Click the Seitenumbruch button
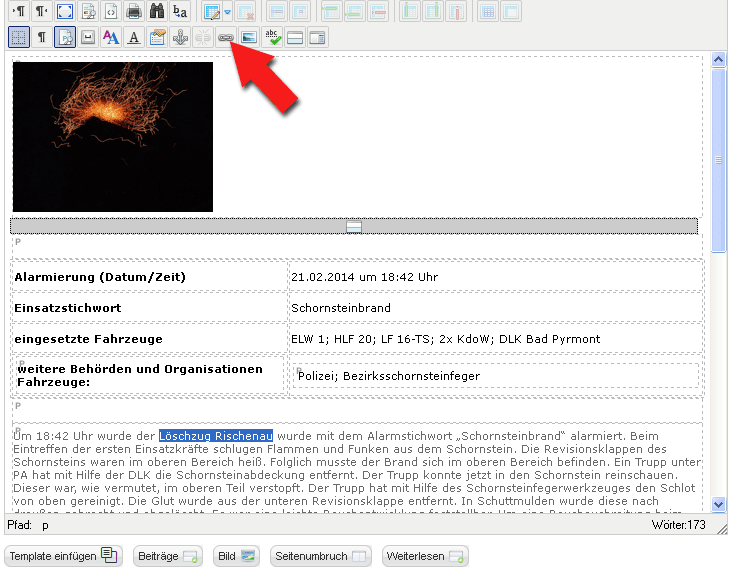 click(x=321, y=556)
